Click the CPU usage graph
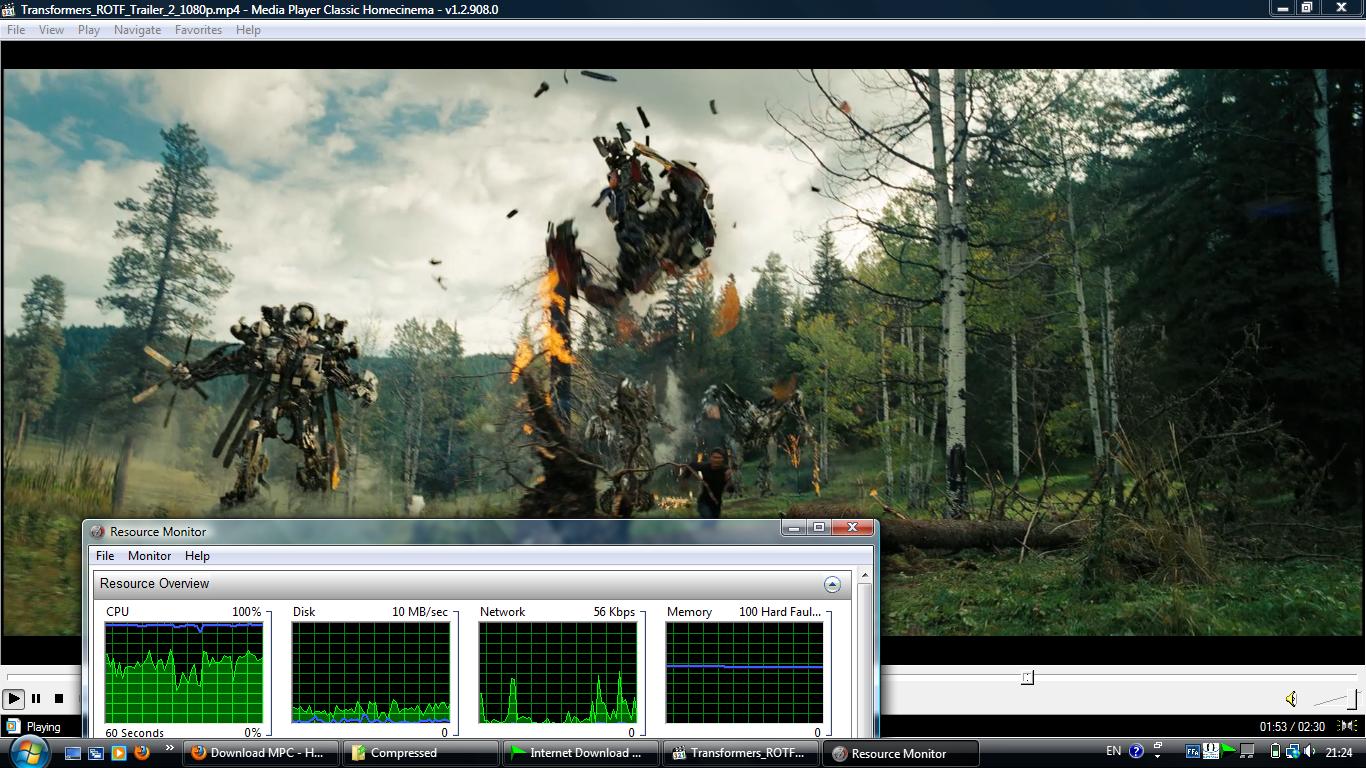Viewport: 1366px width, 768px height. coord(184,672)
